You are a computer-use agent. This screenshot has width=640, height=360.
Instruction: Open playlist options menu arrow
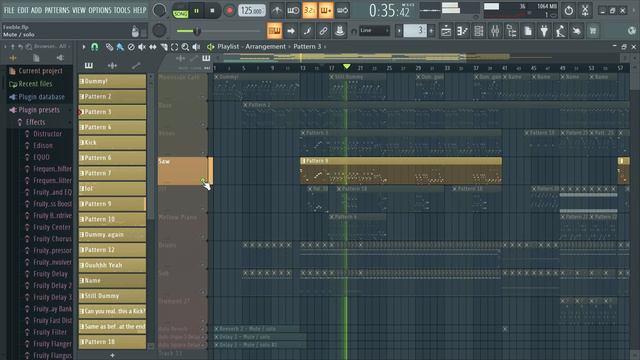tap(84, 47)
